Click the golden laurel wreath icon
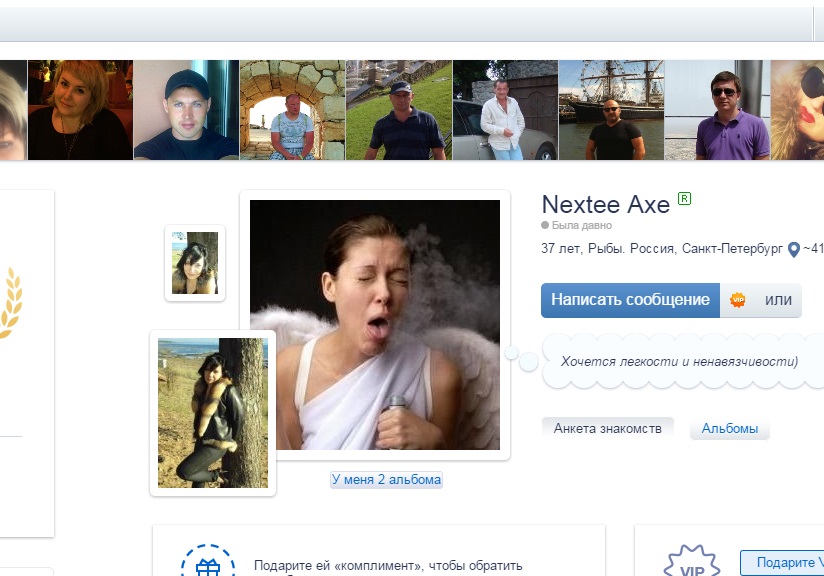The width and height of the screenshot is (824, 576). pos(10,302)
